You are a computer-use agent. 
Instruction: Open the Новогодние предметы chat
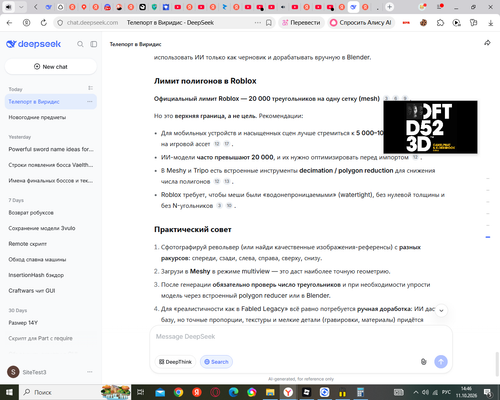[51, 117]
